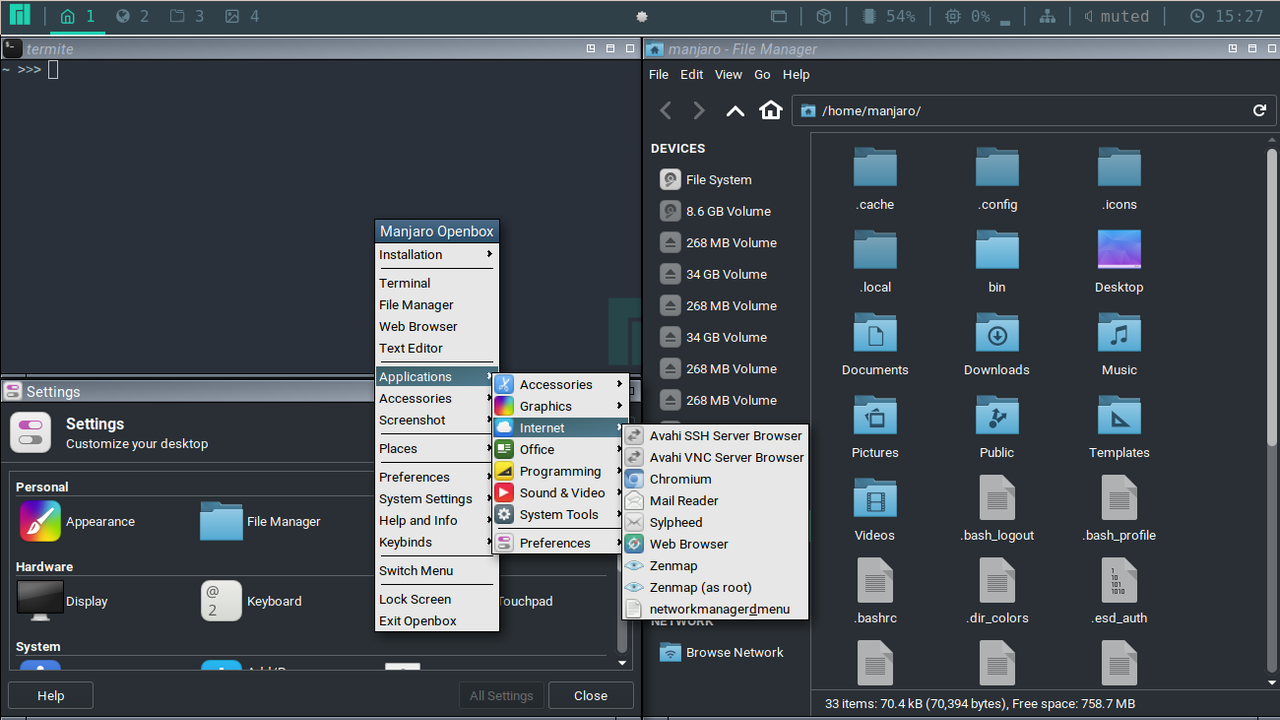1280x720 pixels.
Task: Open the Downloads folder
Action: point(997,345)
